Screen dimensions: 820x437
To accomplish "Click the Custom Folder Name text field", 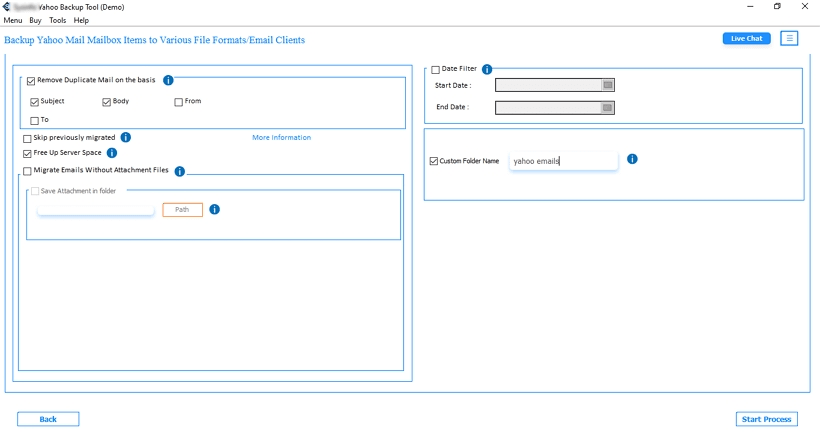I will 564,161.
